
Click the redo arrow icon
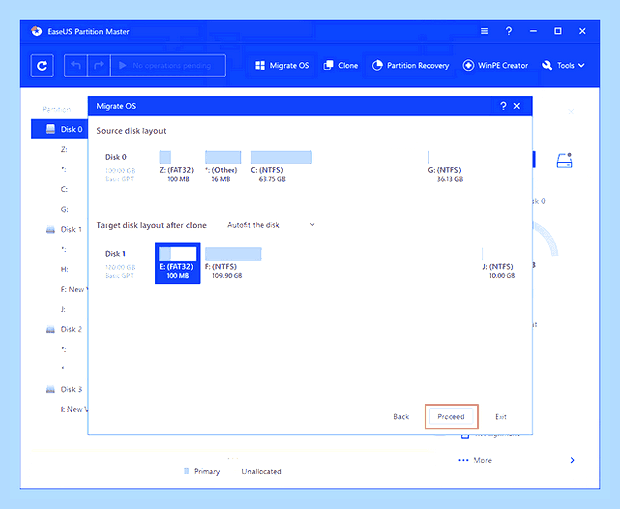click(x=98, y=66)
